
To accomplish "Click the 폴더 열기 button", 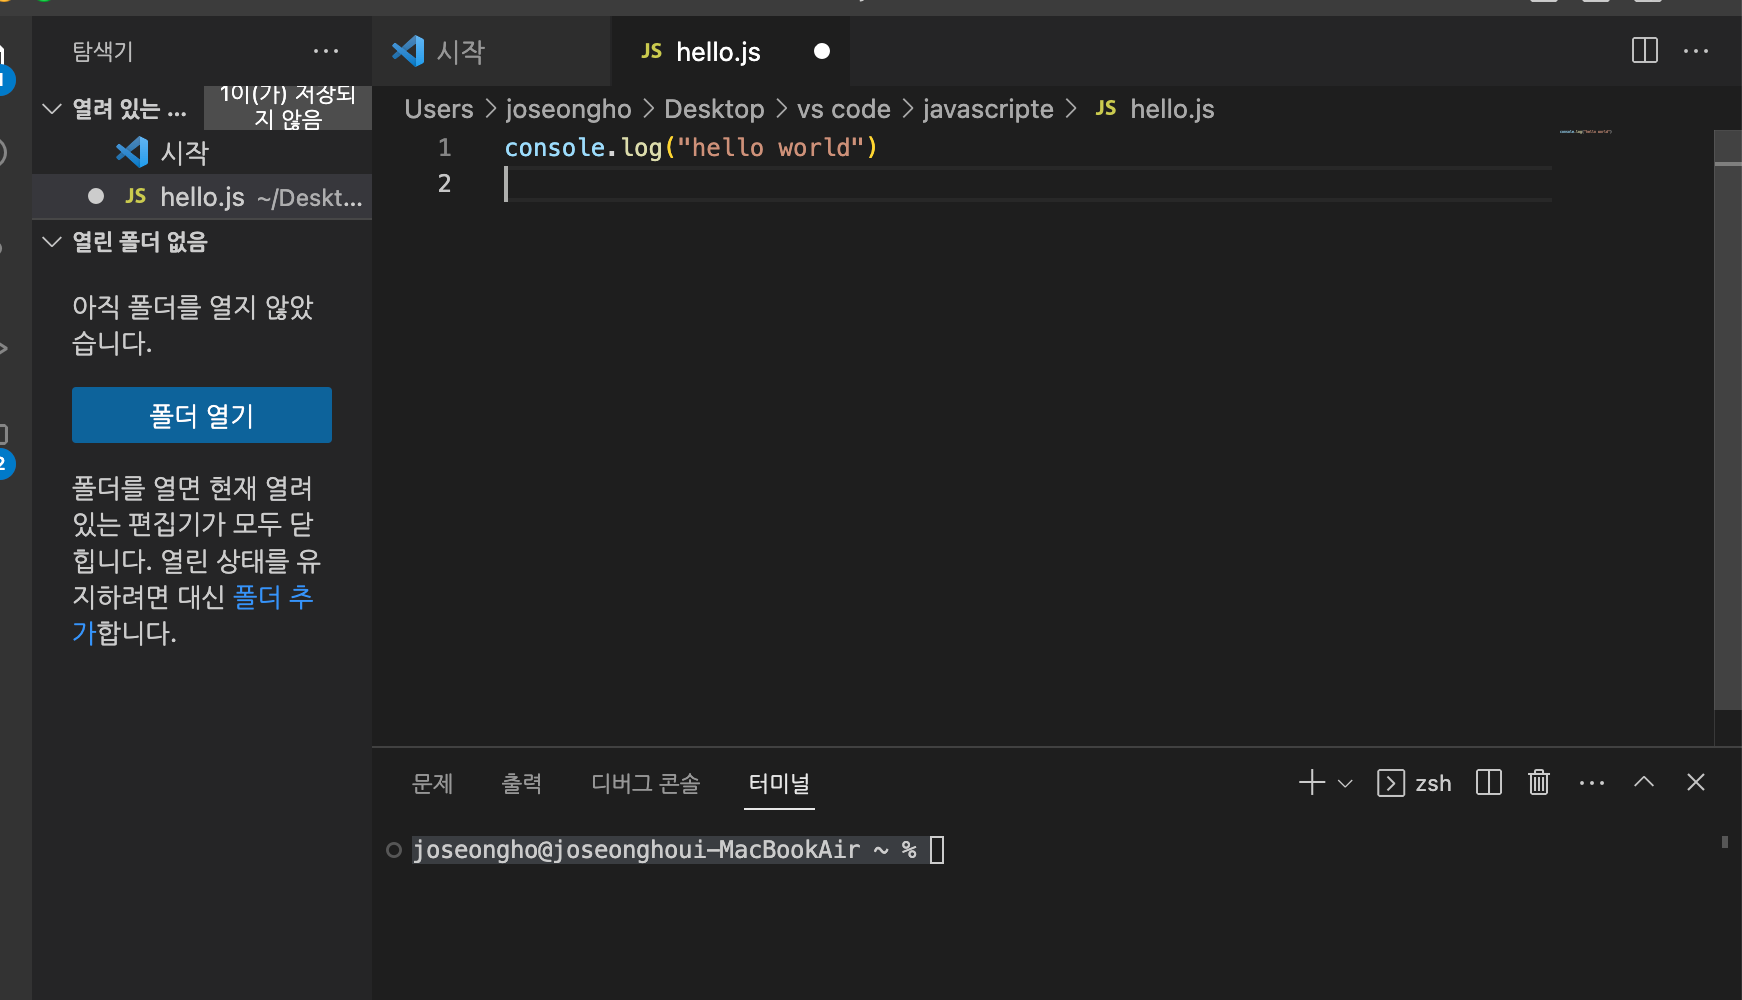I will pos(202,415).
